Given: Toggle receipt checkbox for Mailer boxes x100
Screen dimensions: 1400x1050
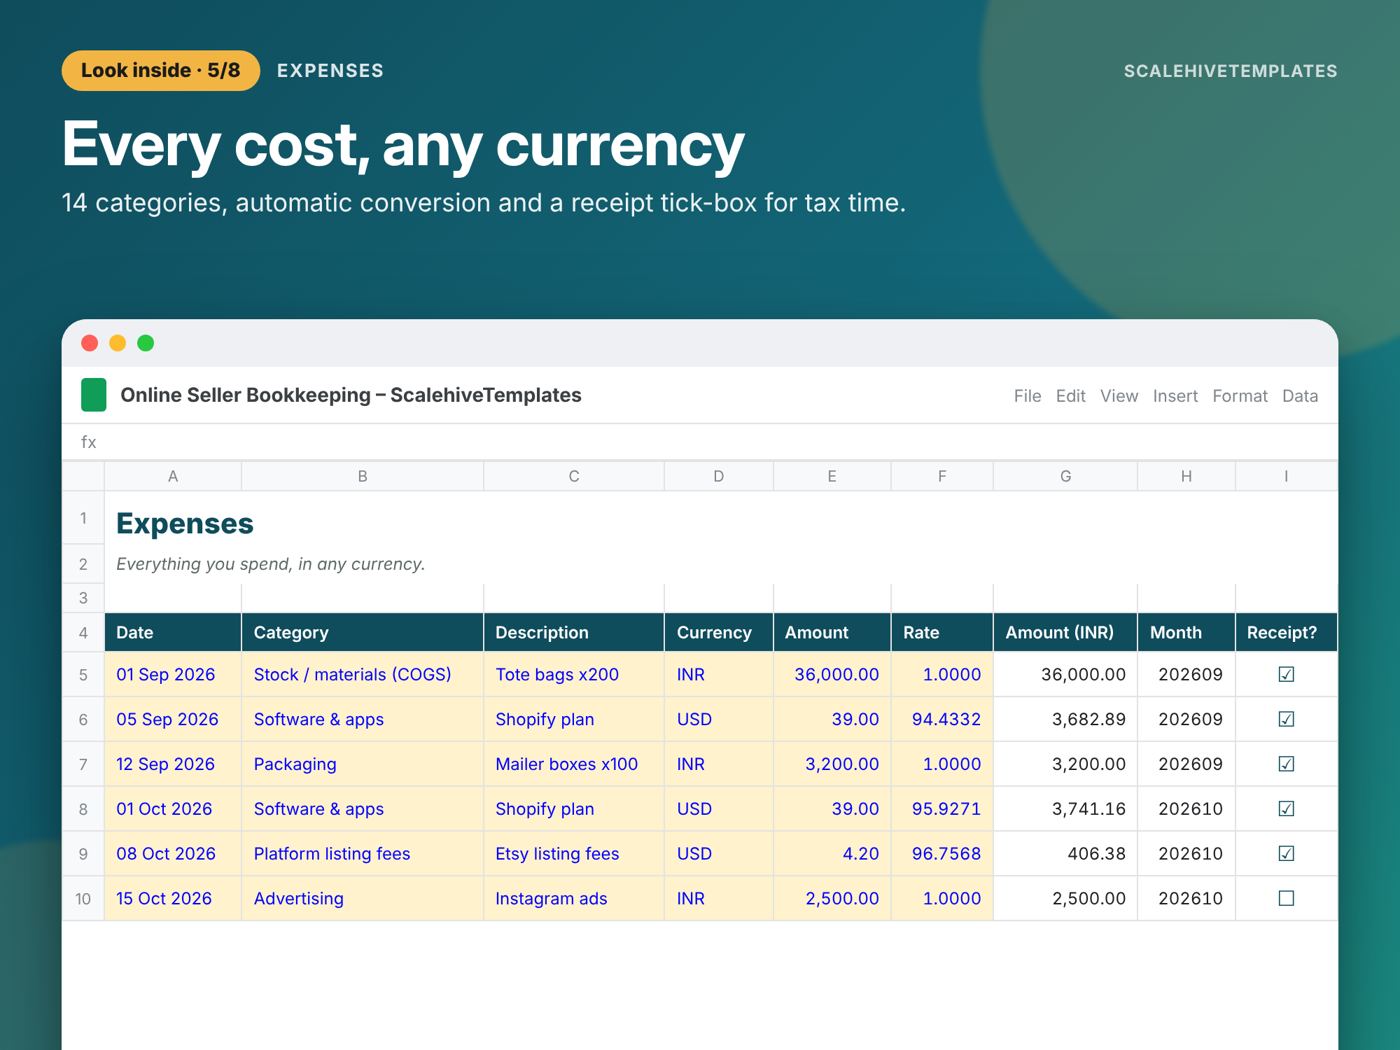Looking at the screenshot, I should point(1286,764).
